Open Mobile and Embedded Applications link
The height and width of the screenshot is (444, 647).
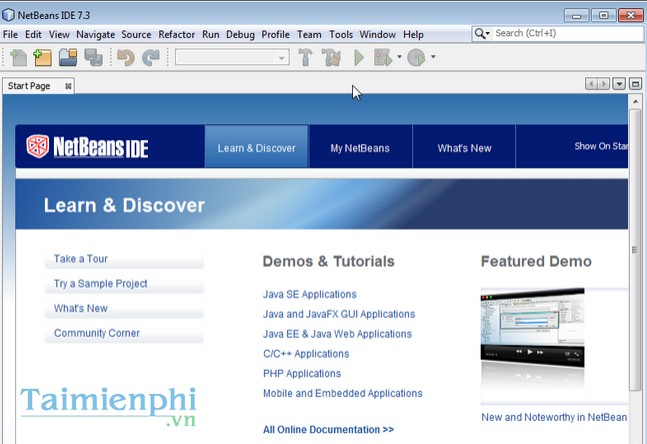pyautogui.click(x=342, y=393)
